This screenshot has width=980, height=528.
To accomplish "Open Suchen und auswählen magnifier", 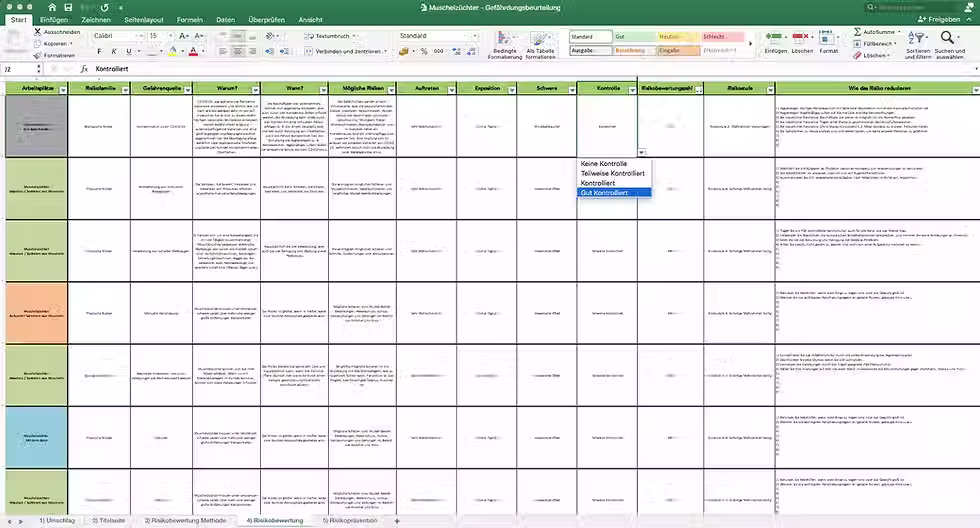I will point(949,45).
